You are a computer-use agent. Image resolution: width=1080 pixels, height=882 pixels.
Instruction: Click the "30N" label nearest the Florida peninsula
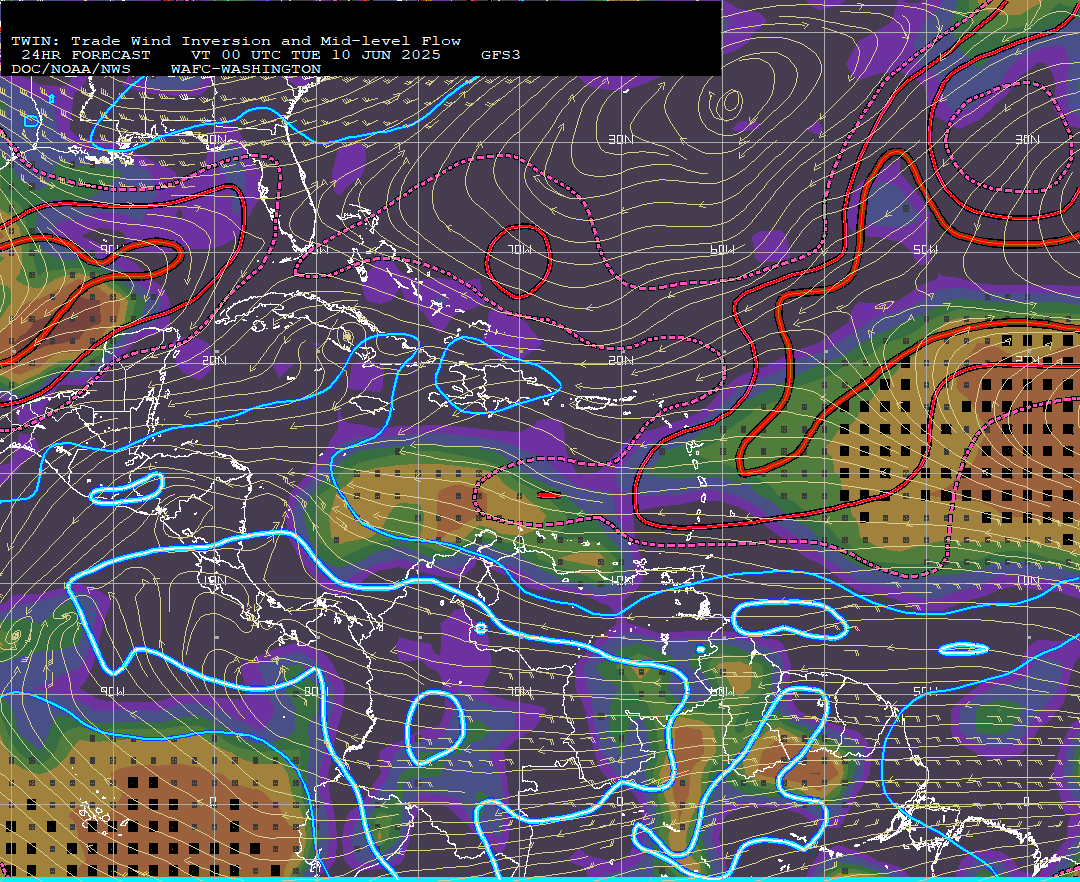(214, 139)
